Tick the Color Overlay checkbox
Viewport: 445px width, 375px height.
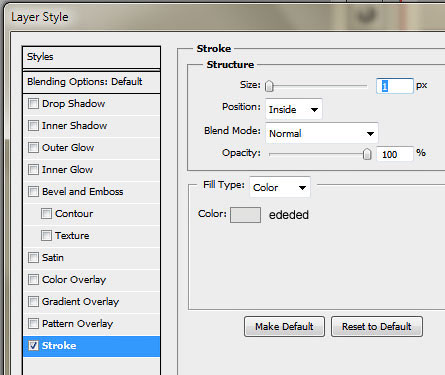(x=33, y=279)
